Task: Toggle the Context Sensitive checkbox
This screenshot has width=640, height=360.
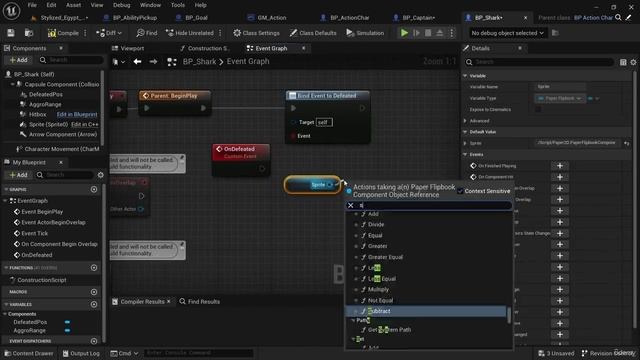Action: pyautogui.click(x=460, y=191)
